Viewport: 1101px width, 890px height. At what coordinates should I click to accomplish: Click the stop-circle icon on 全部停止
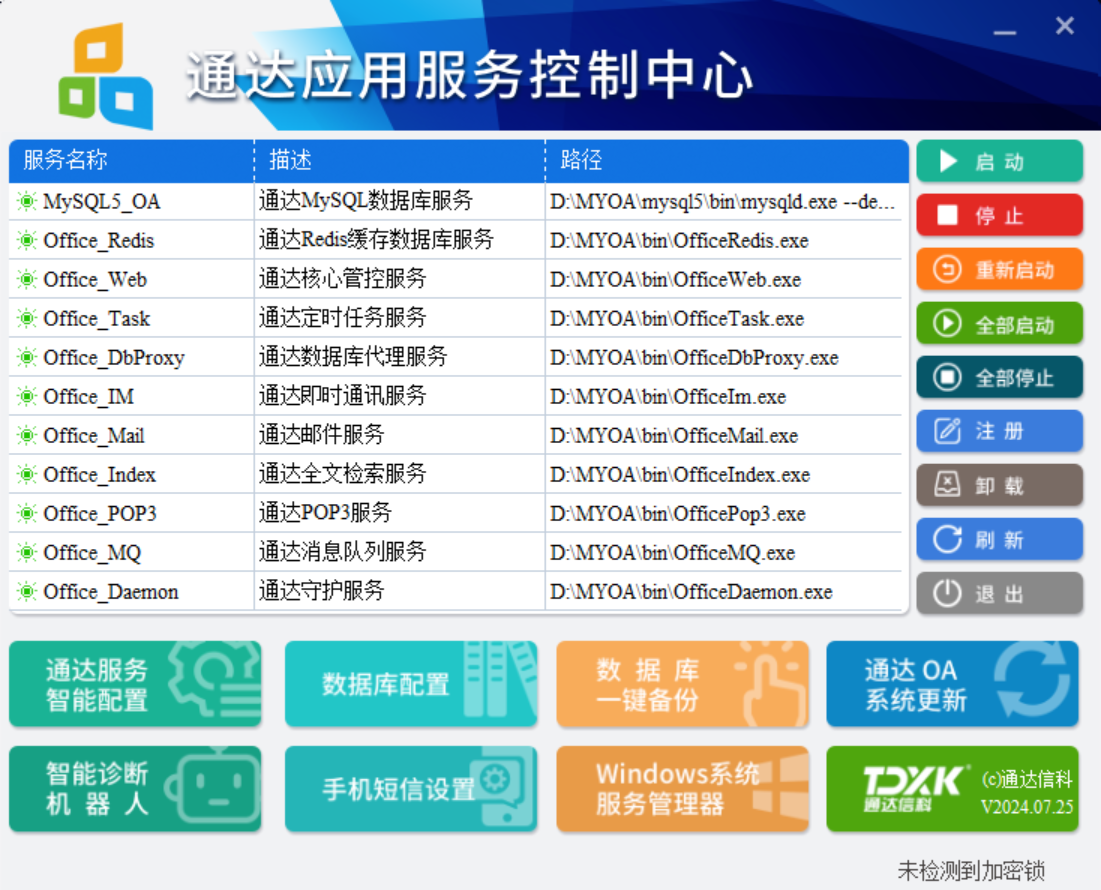tap(947, 378)
